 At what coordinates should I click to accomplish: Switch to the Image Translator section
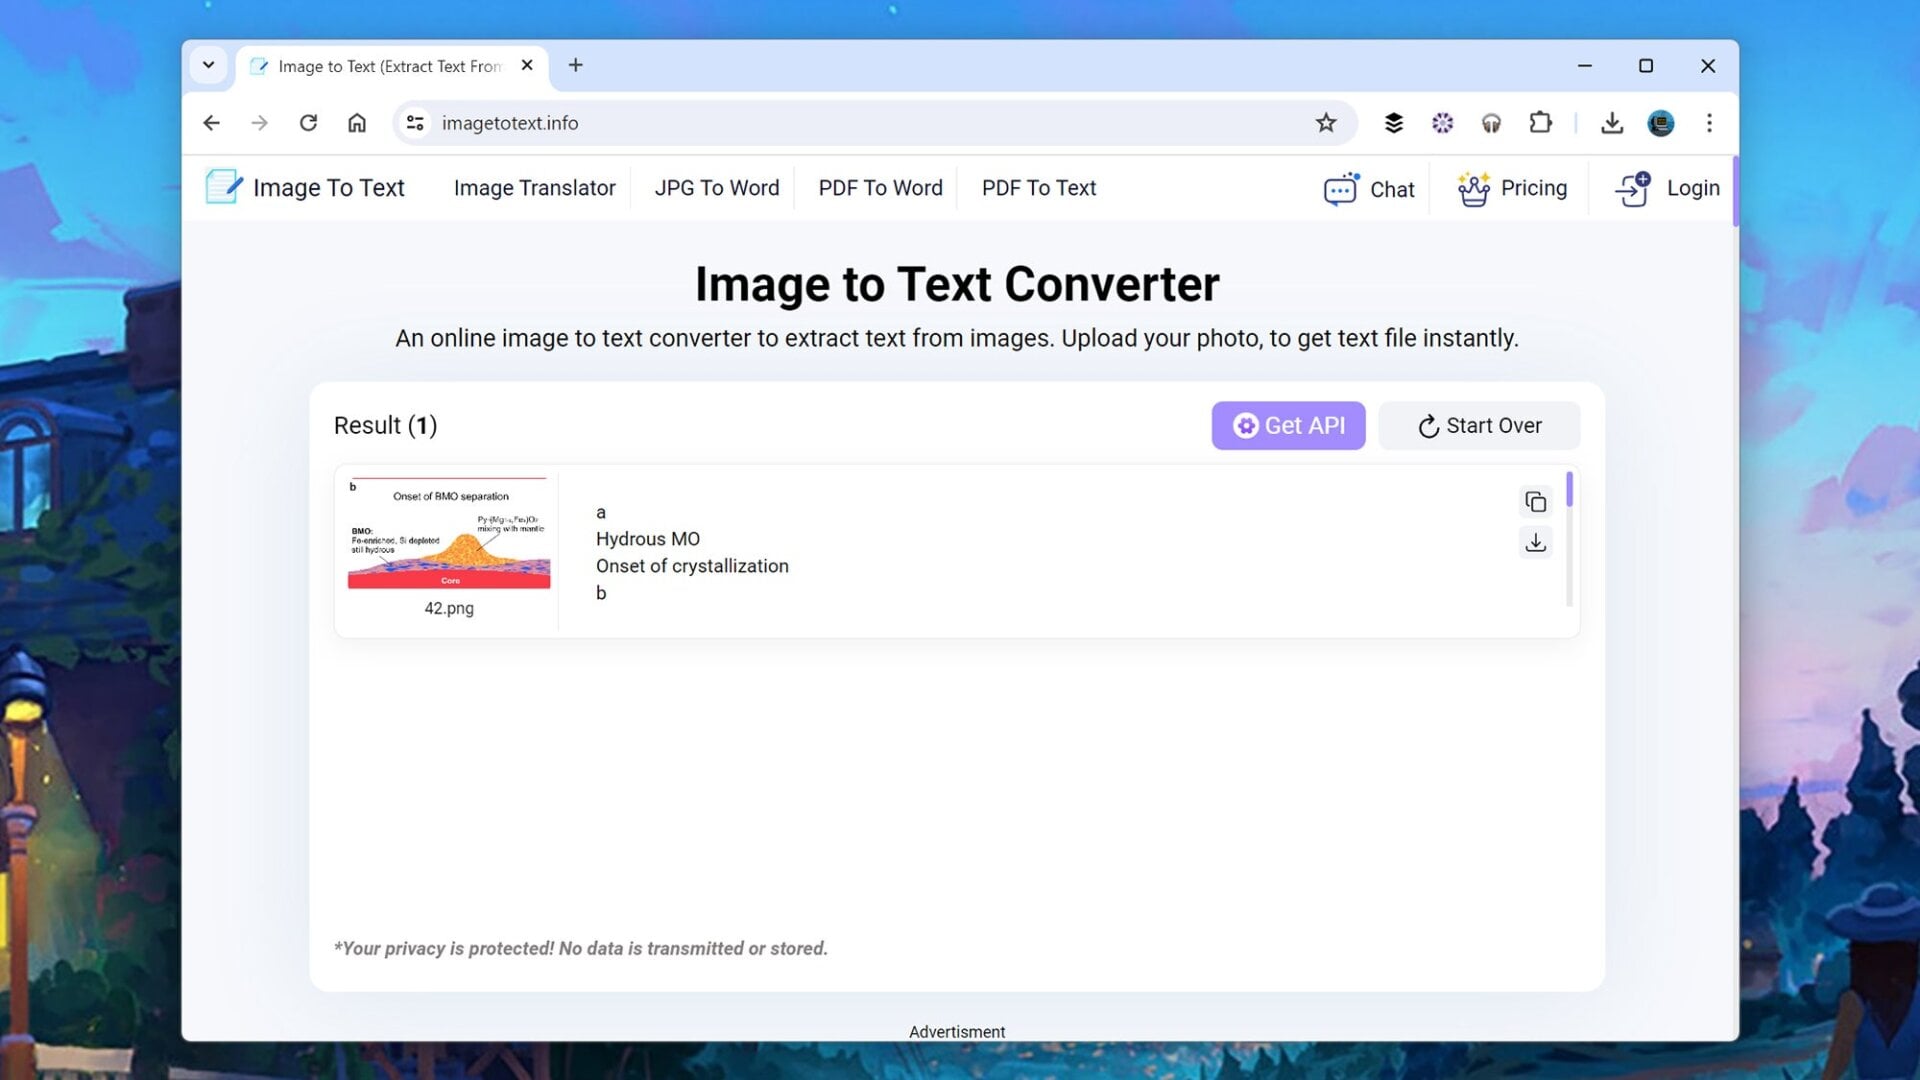click(x=534, y=187)
